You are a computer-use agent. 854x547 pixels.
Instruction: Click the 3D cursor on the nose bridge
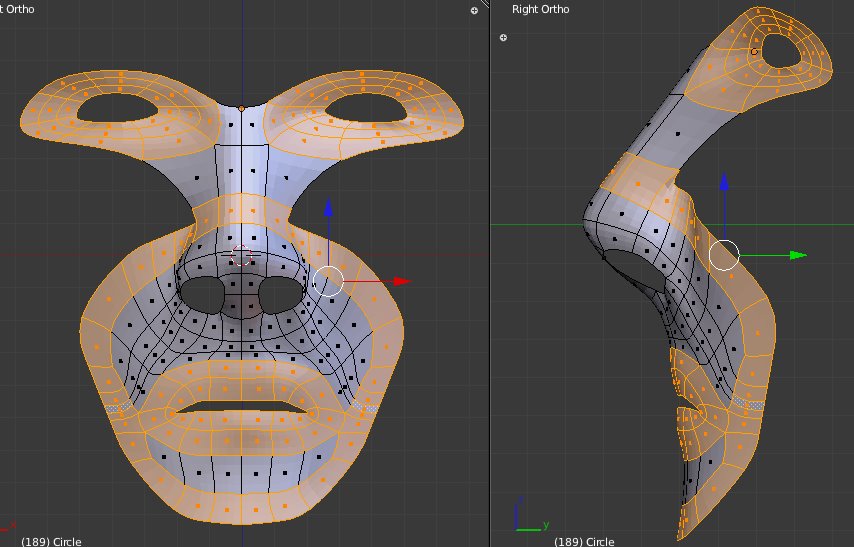pos(241,256)
